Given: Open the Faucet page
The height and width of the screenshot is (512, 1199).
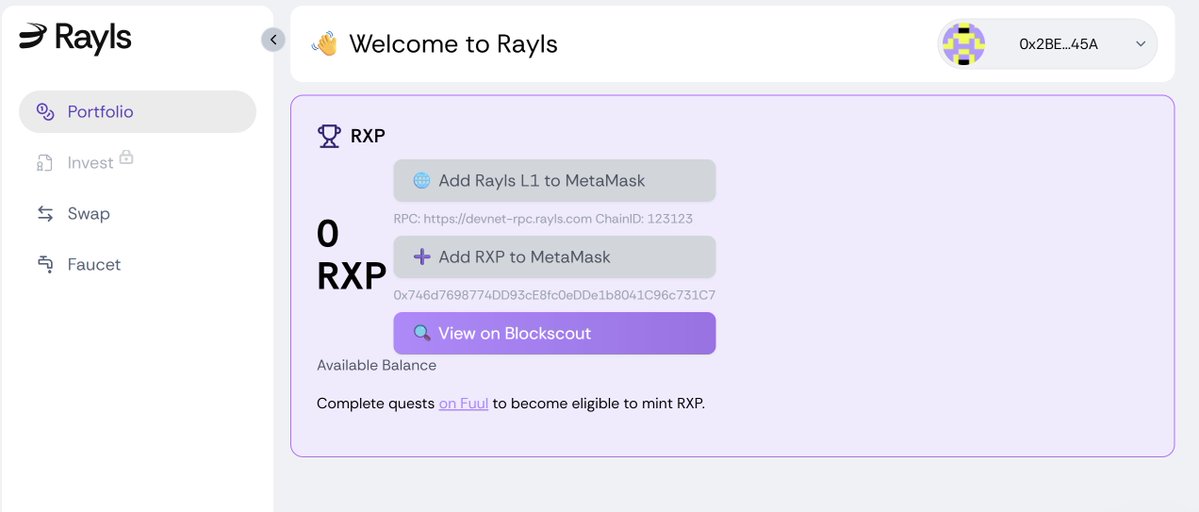Looking at the screenshot, I should [x=94, y=265].
